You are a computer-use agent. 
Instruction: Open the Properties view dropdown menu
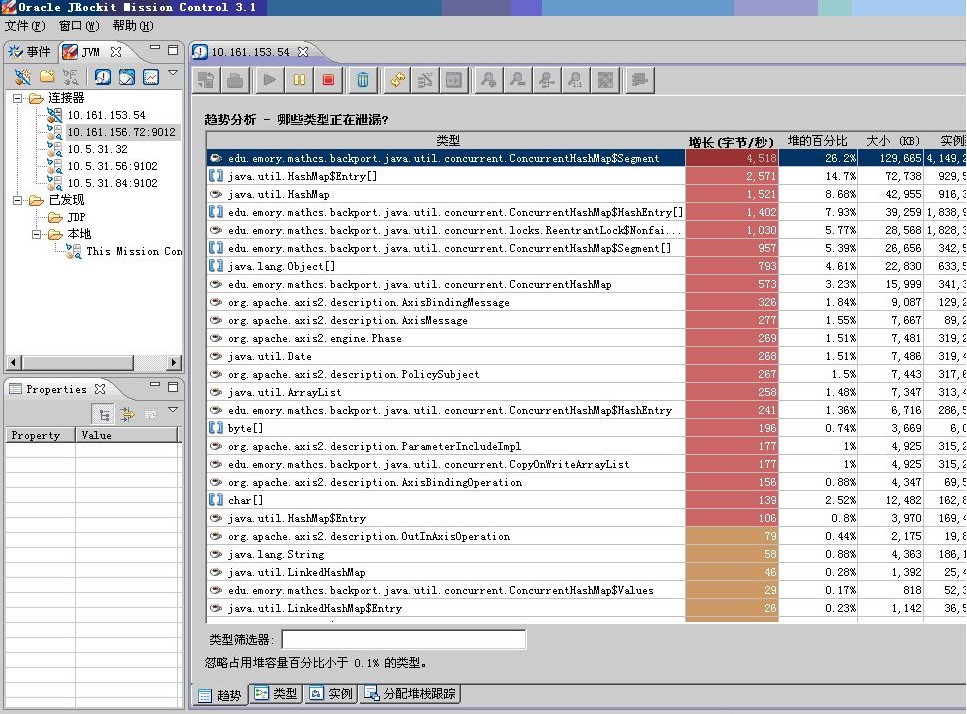(x=173, y=409)
